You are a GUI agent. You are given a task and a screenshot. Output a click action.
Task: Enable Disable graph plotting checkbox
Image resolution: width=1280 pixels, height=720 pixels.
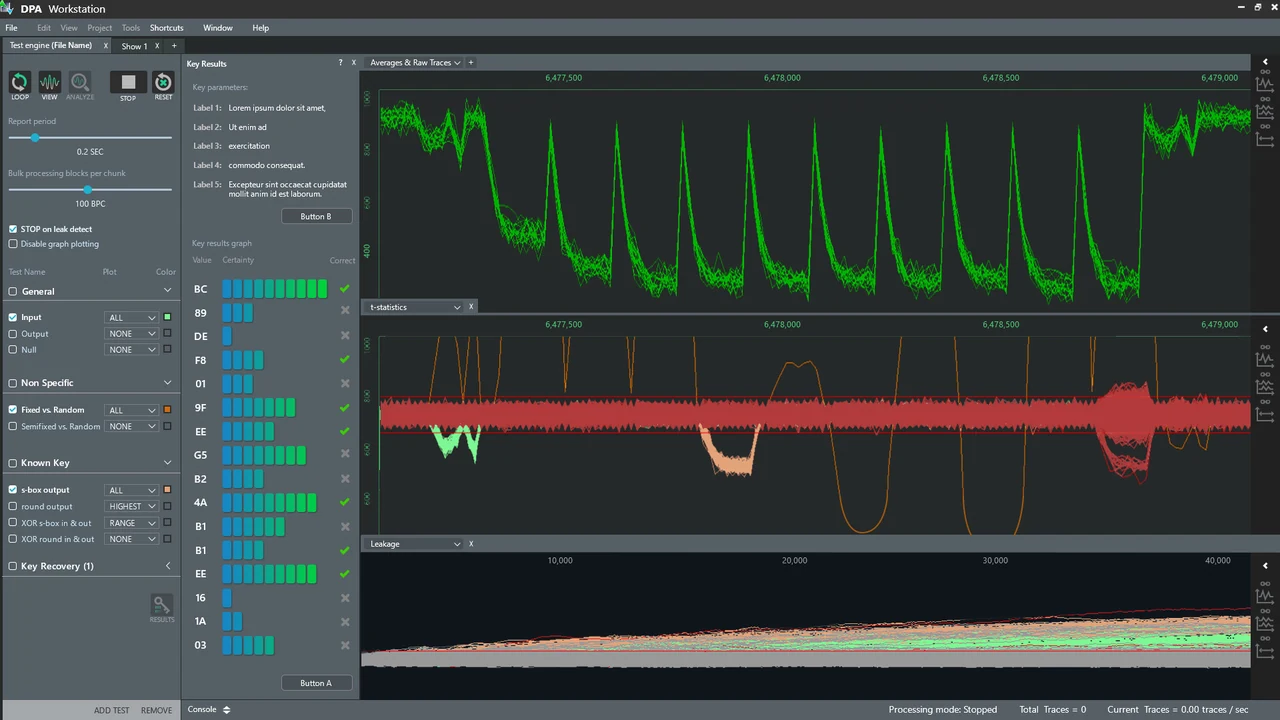pyautogui.click(x=13, y=244)
